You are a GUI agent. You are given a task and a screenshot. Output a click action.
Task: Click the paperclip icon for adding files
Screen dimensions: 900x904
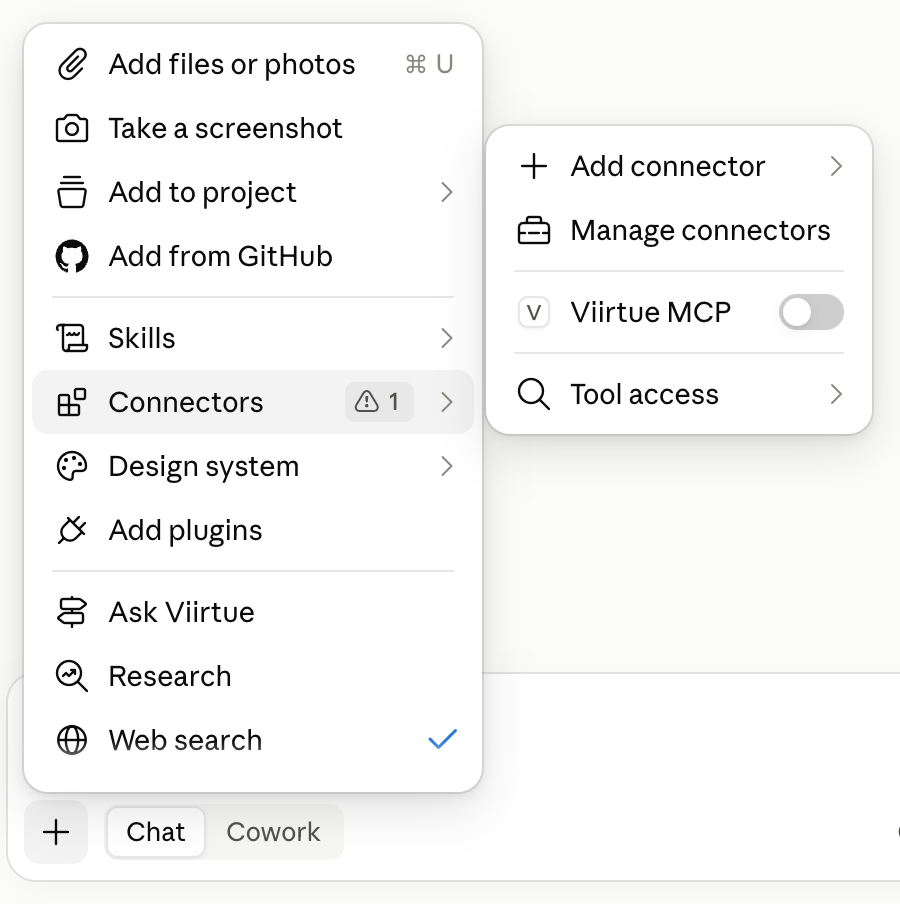click(72, 64)
